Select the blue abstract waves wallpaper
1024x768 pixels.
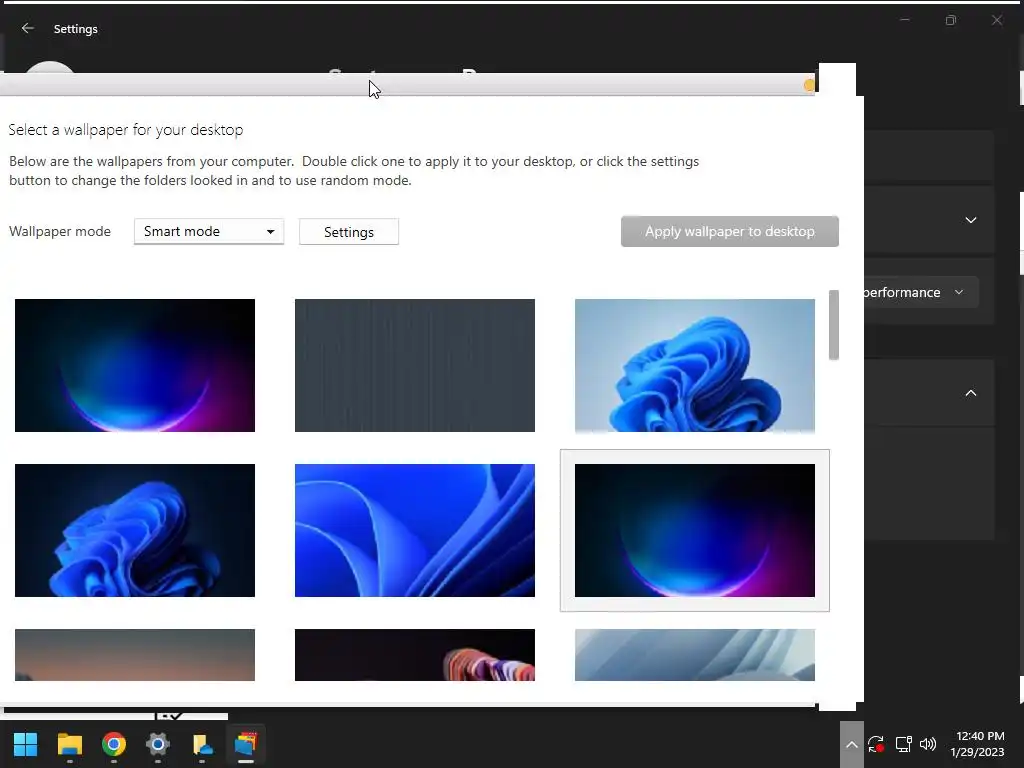click(415, 530)
